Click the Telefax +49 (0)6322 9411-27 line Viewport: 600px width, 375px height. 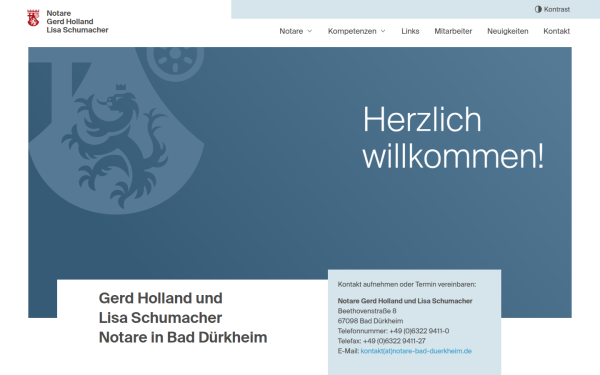(x=382, y=341)
